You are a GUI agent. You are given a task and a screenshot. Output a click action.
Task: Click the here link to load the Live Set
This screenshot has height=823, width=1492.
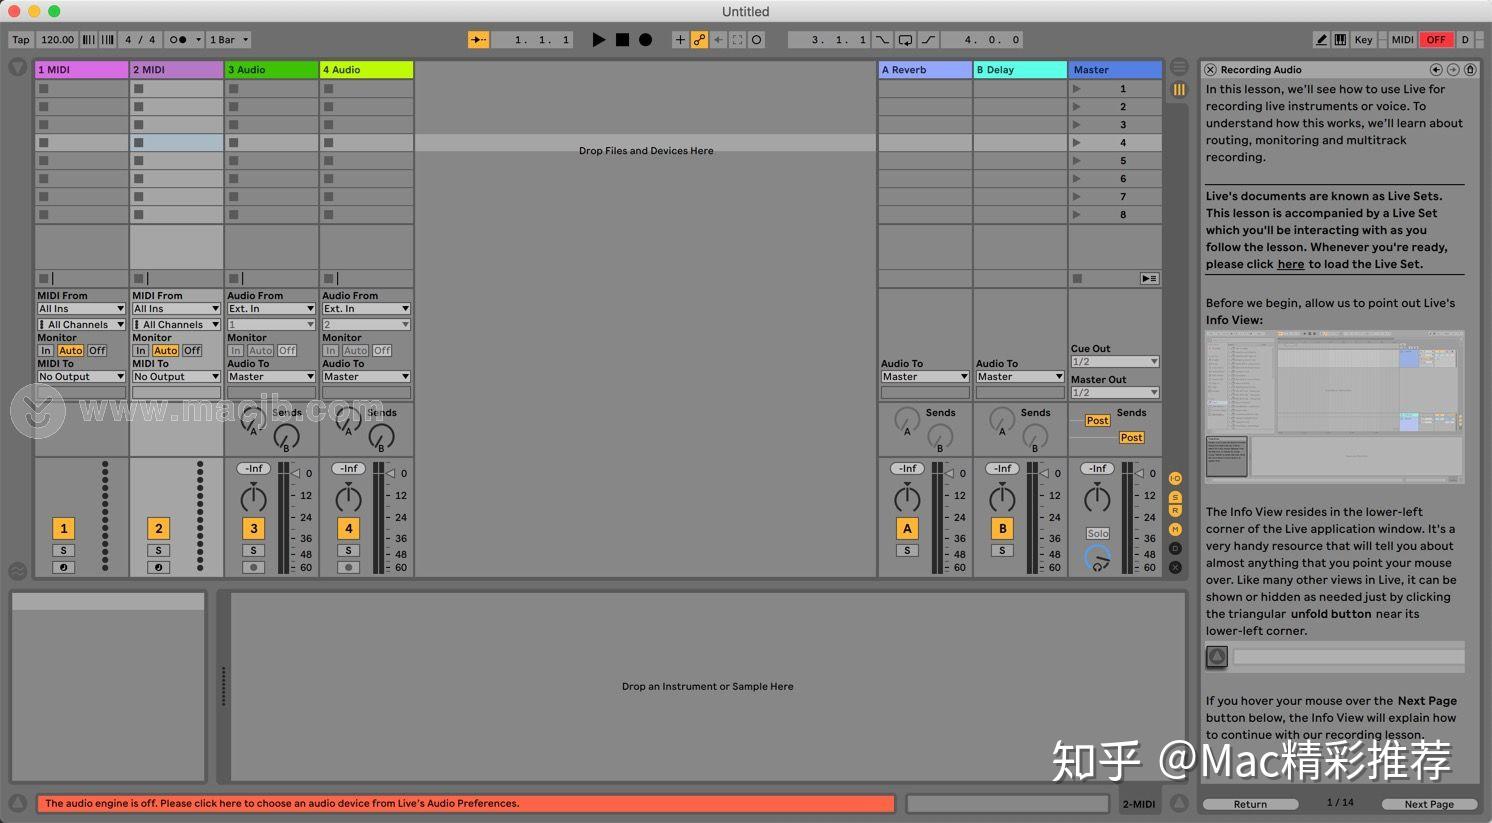1290,264
